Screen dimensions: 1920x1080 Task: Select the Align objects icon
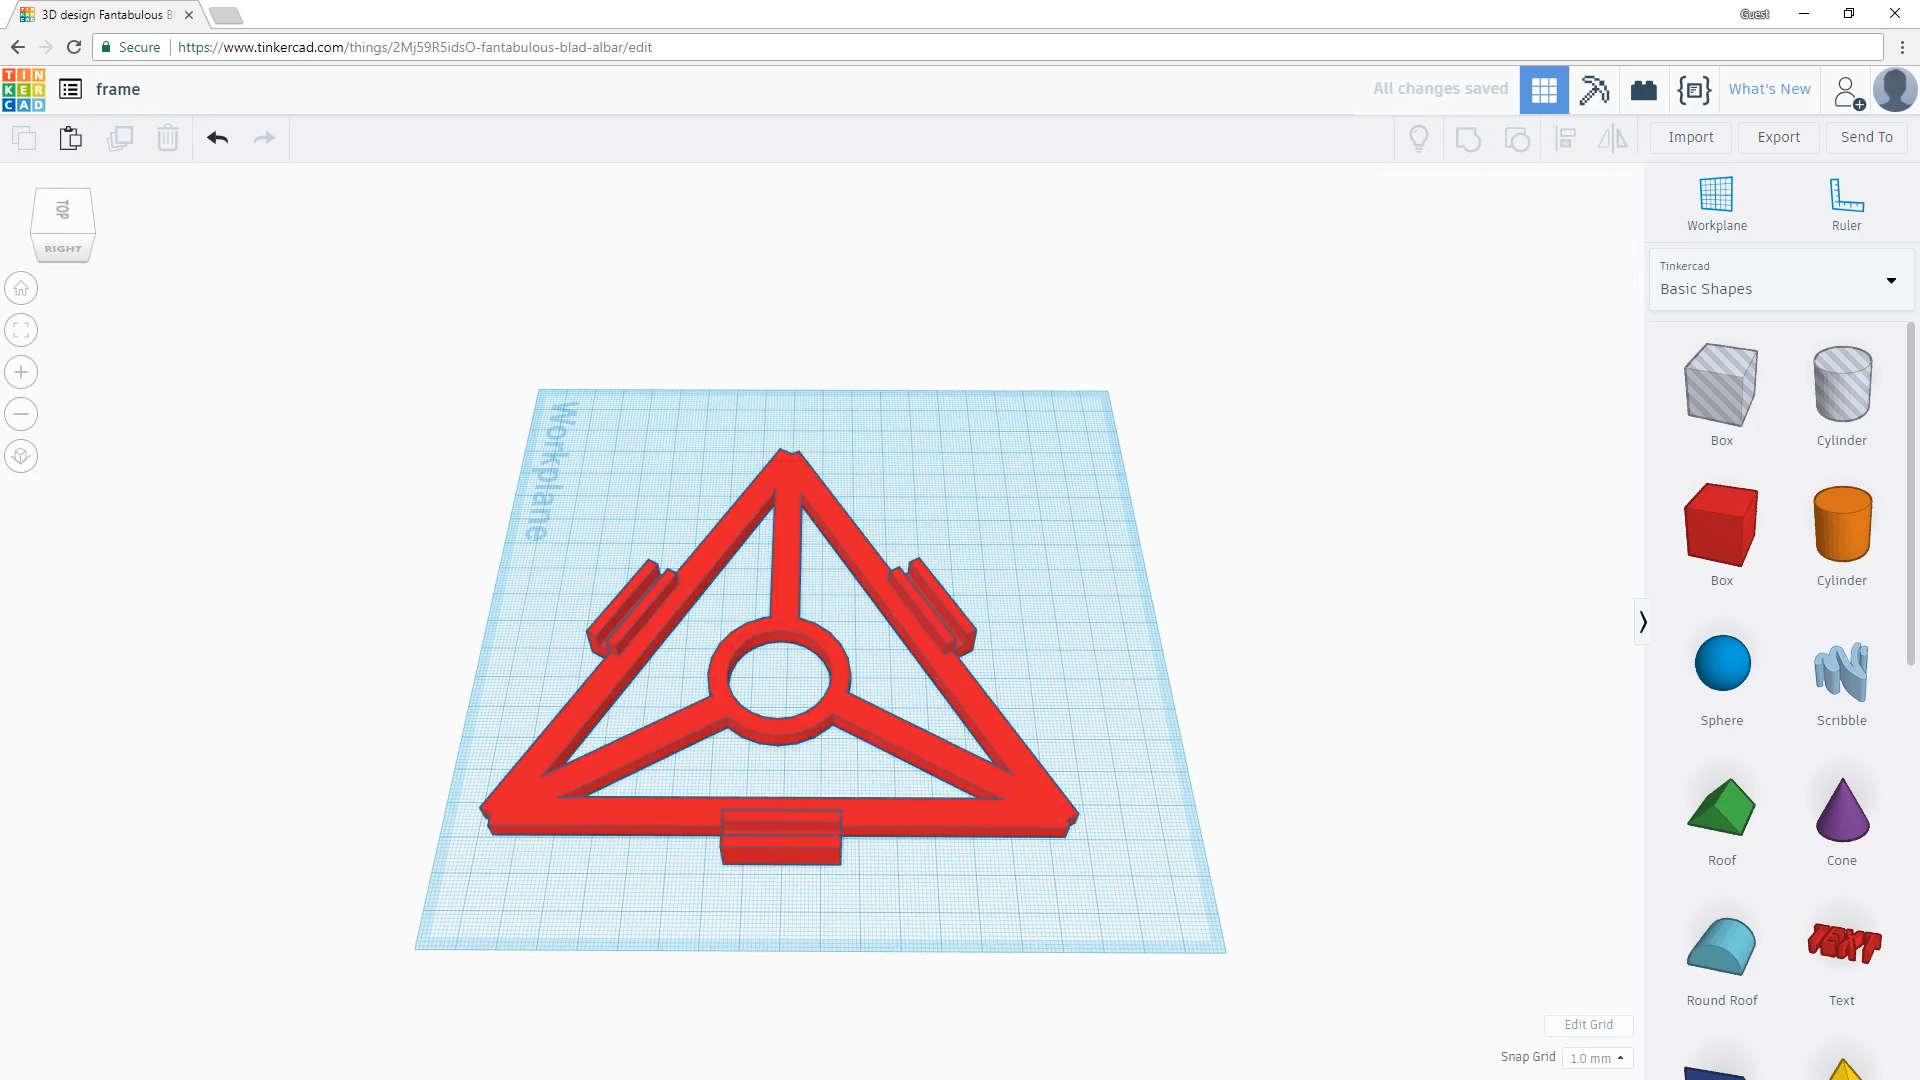click(x=1567, y=137)
